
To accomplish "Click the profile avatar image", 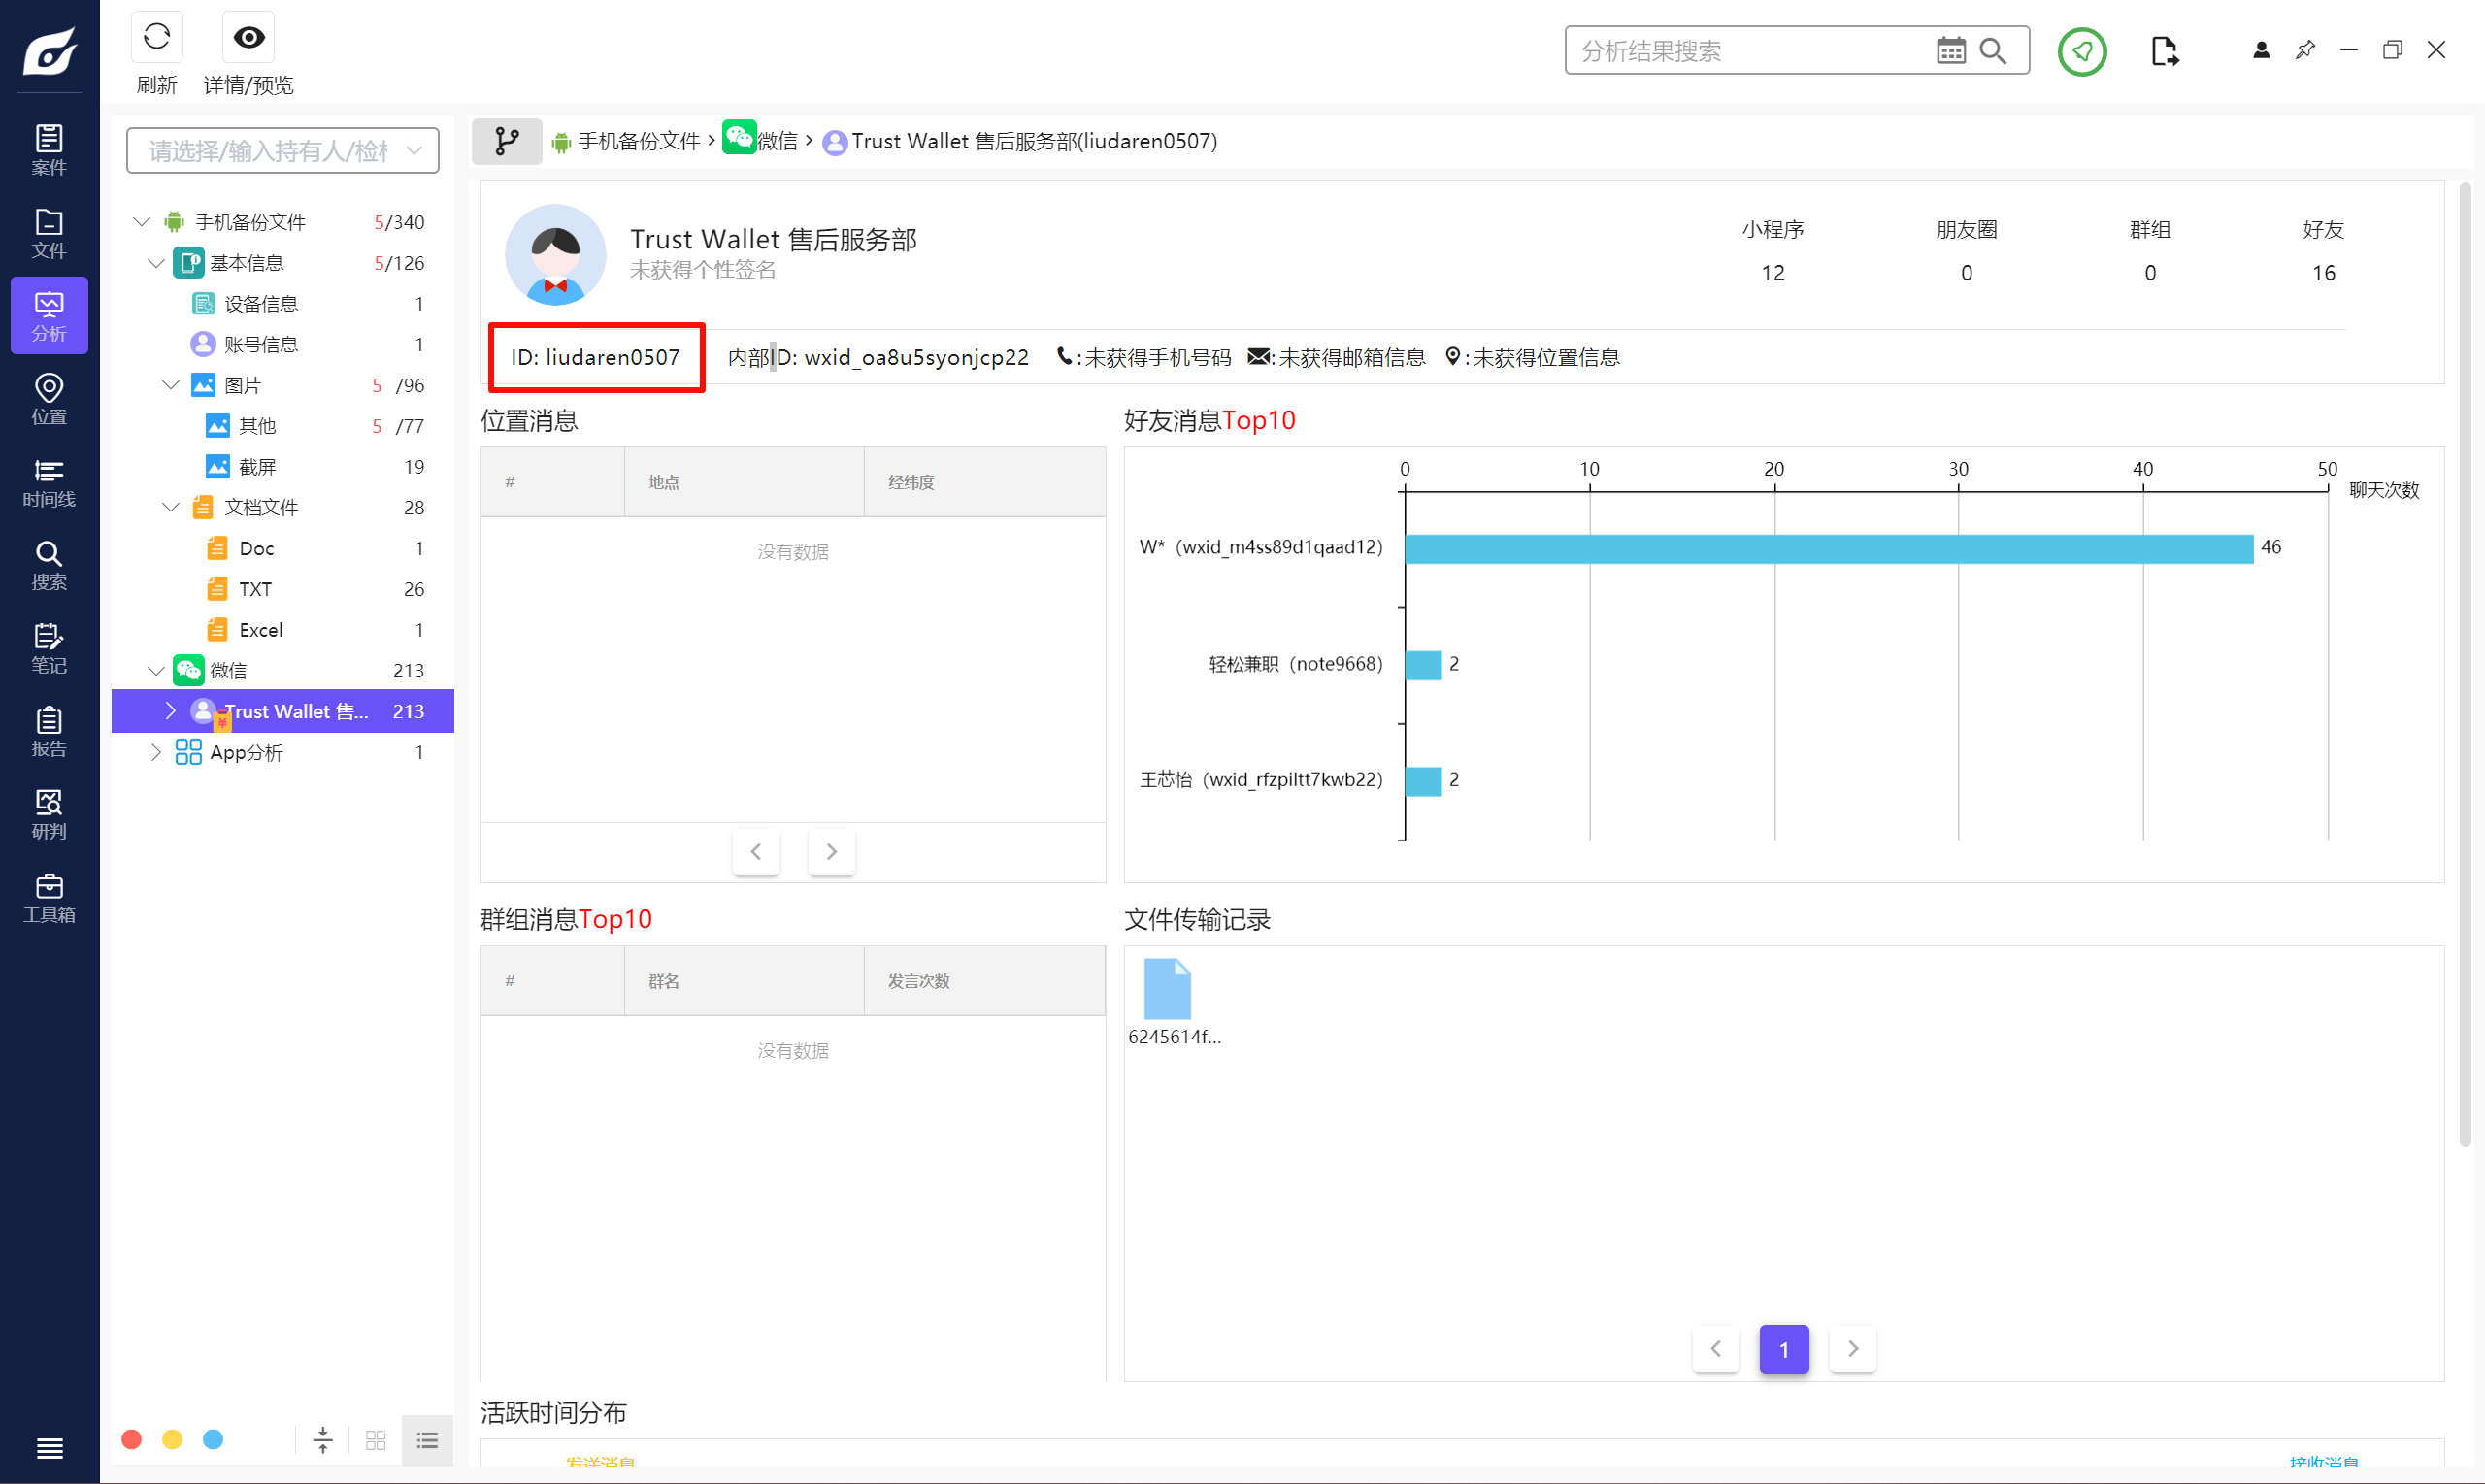I will click(x=555, y=255).
